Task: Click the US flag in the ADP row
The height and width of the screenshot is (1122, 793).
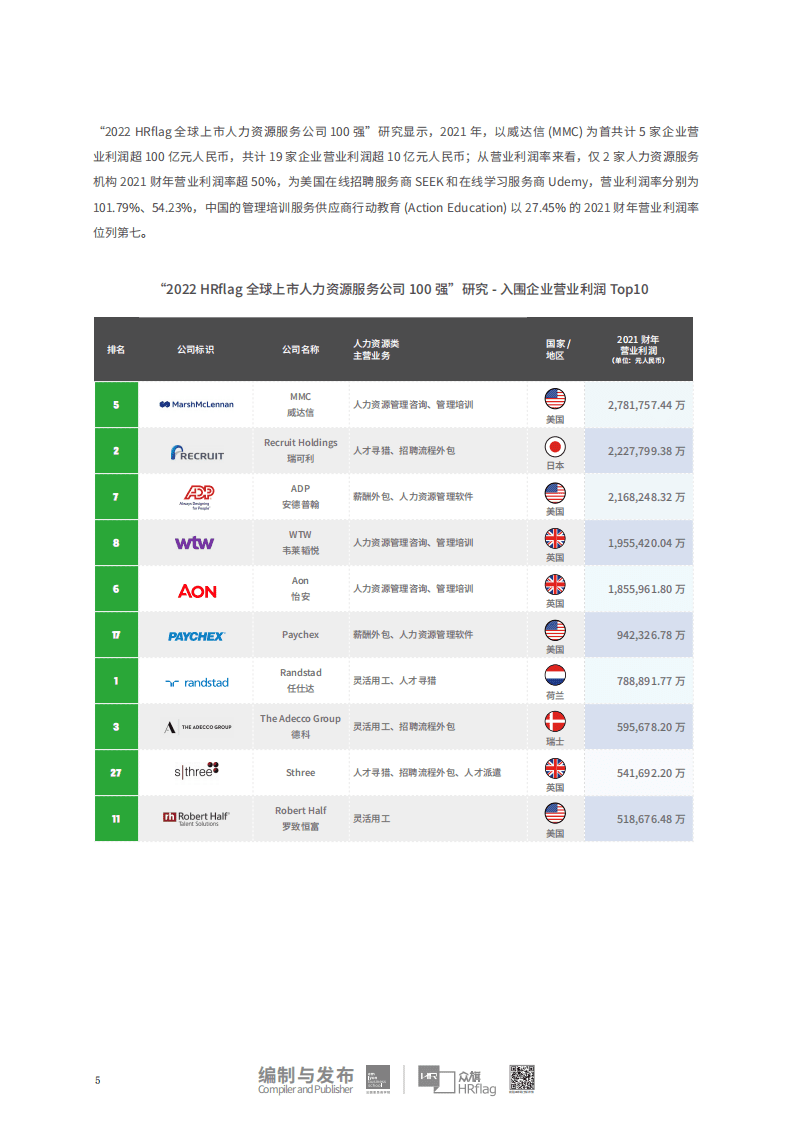Action: (555, 493)
